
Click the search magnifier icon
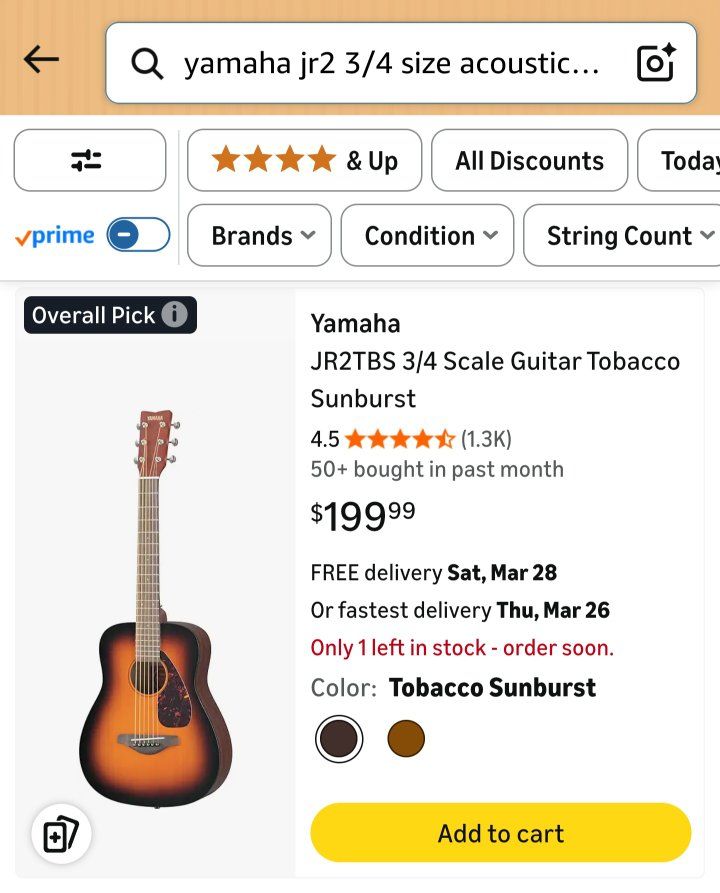(x=147, y=64)
